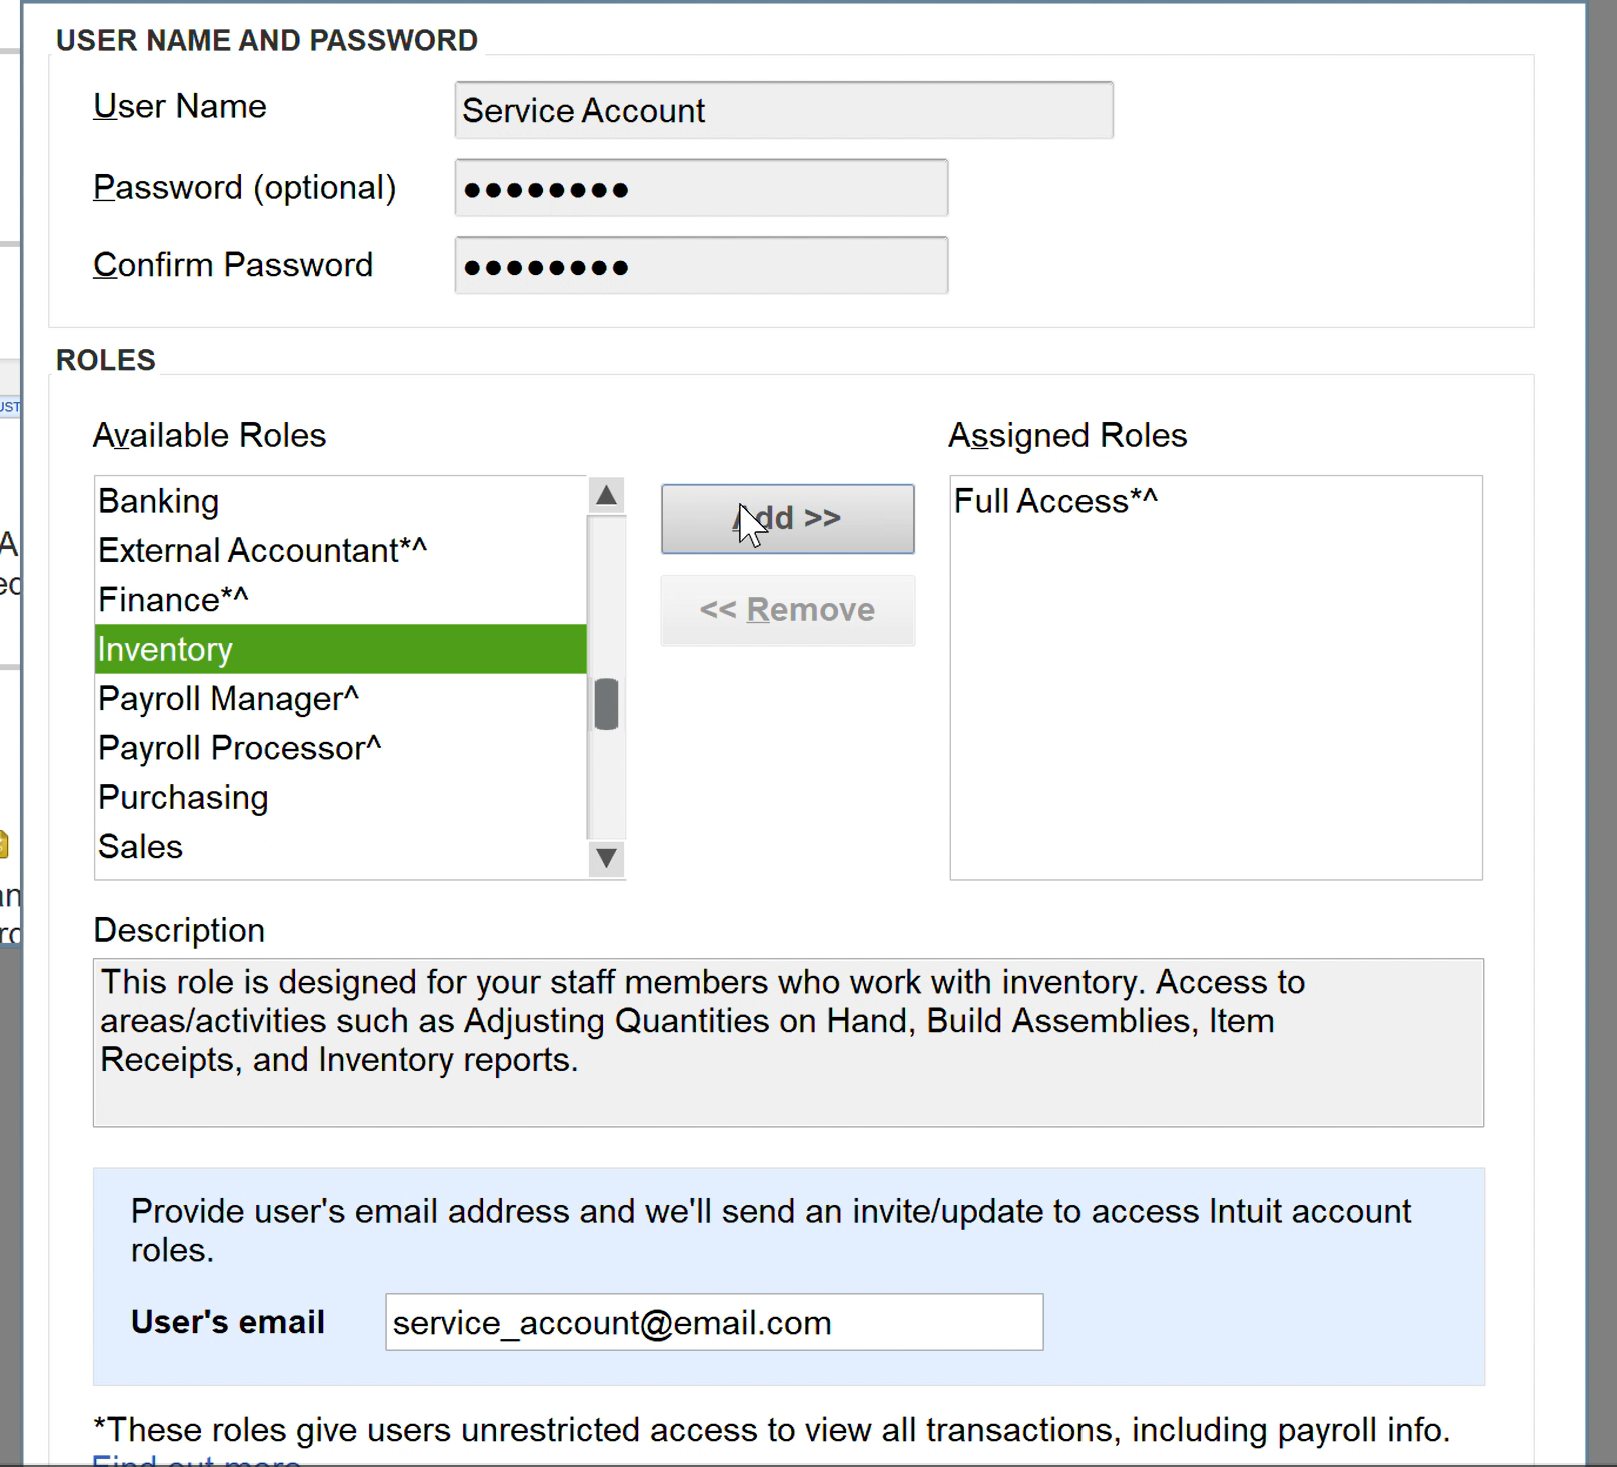This screenshot has height=1467, width=1617.
Task: Click the scrollbar down arrow in Available Roles
Action: (604, 859)
